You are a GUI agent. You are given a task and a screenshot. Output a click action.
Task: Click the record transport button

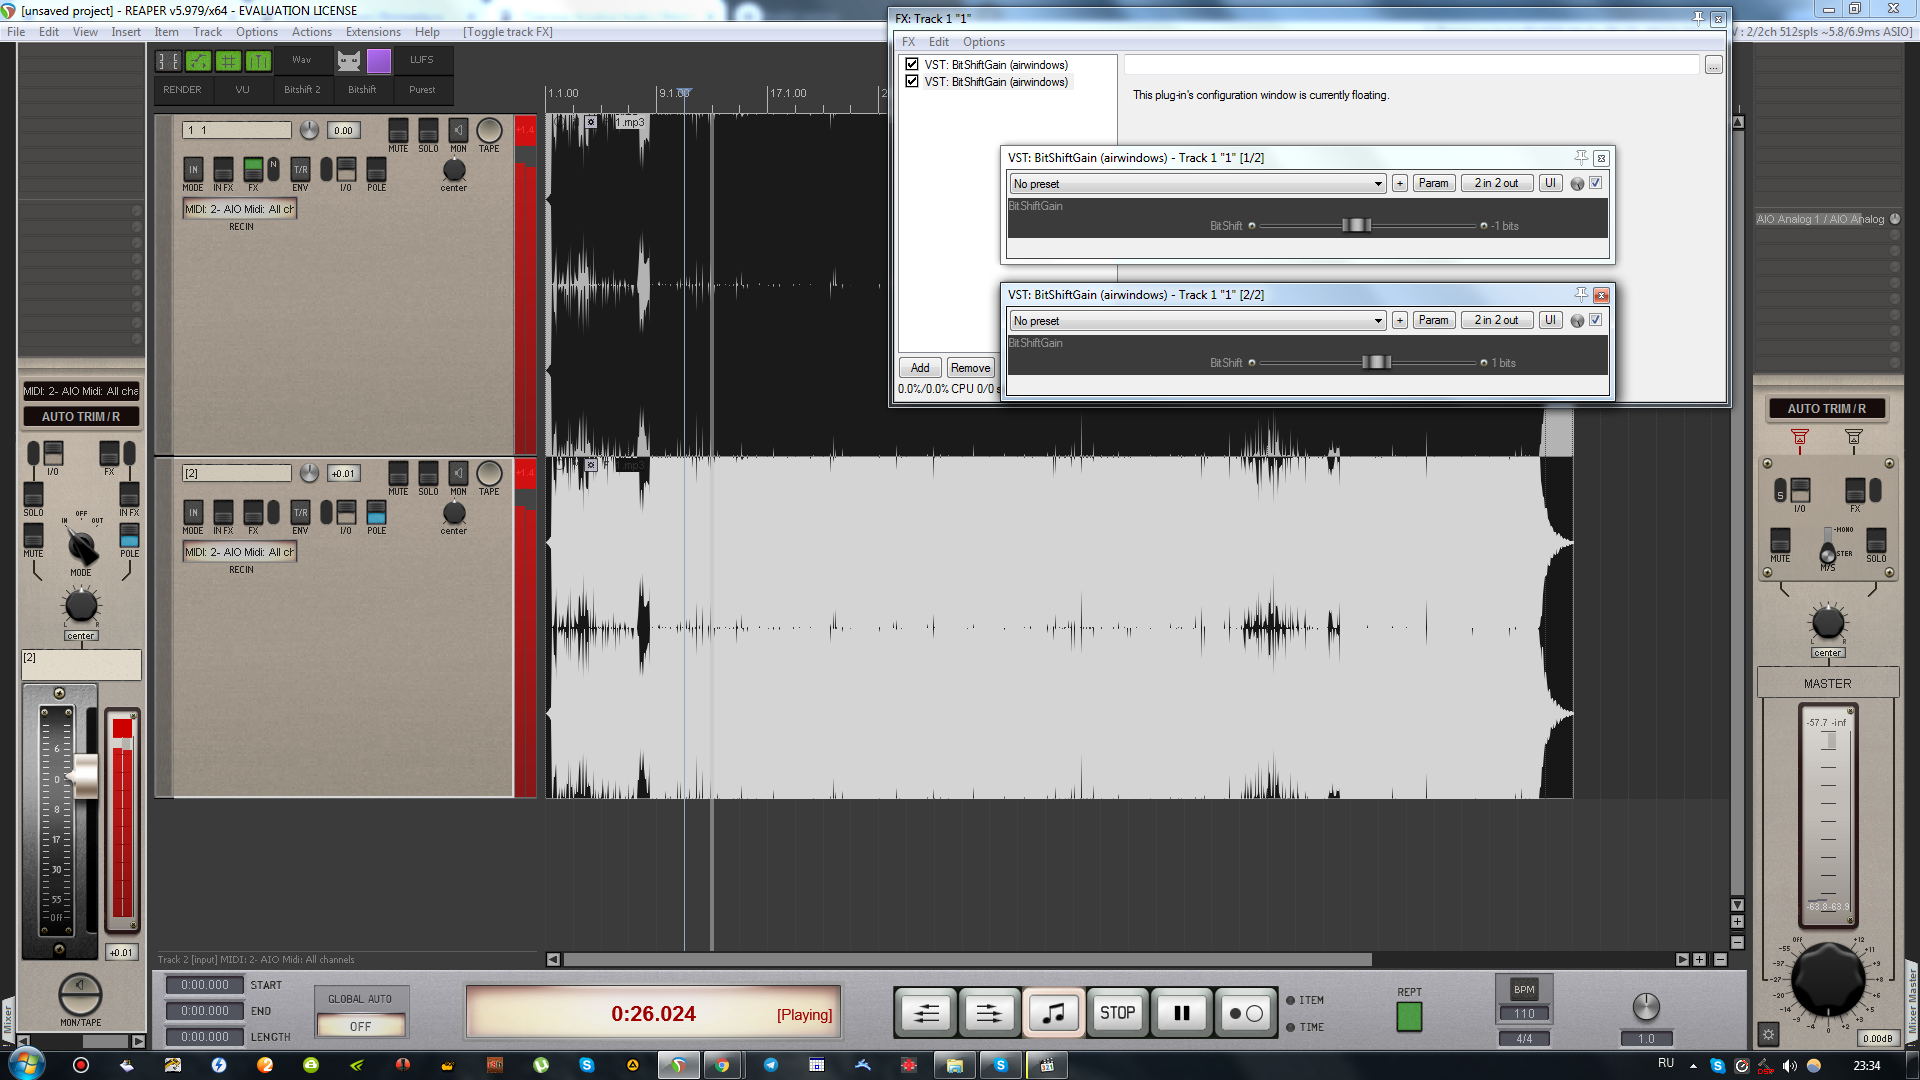(x=1245, y=1013)
